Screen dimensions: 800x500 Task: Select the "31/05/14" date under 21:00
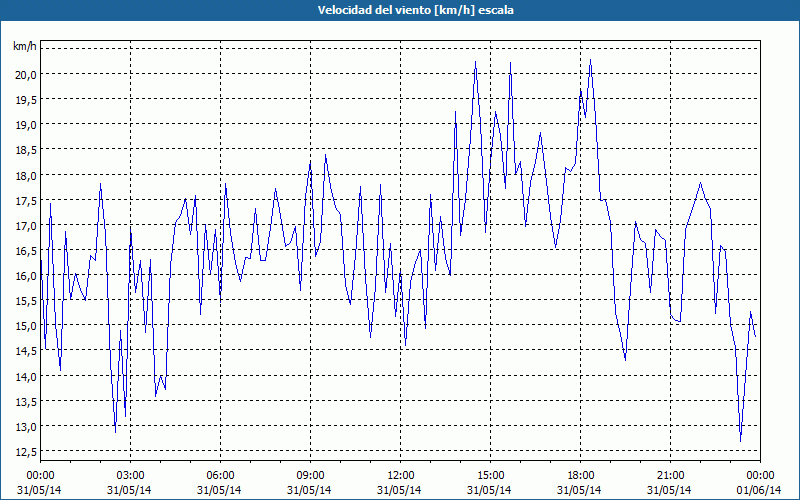(669, 490)
